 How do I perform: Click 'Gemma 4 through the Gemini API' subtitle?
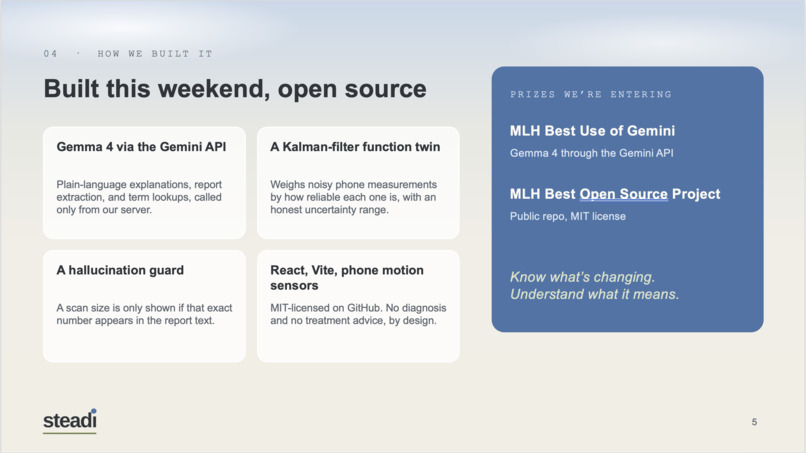(x=592, y=153)
